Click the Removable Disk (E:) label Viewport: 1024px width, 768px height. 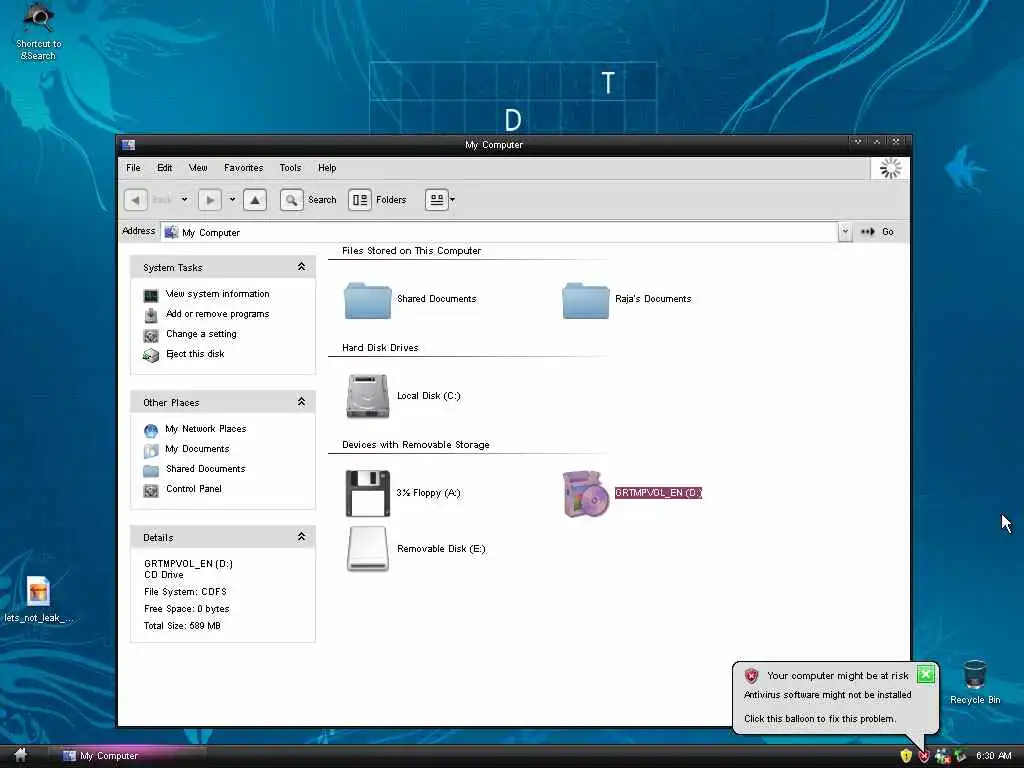coord(441,549)
